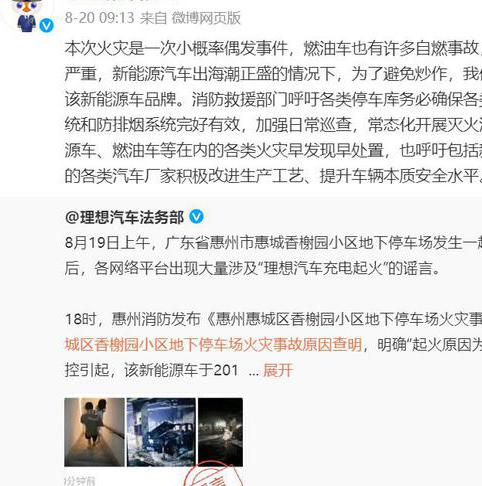Click the main post text starting 本次火灾

[273, 112]
